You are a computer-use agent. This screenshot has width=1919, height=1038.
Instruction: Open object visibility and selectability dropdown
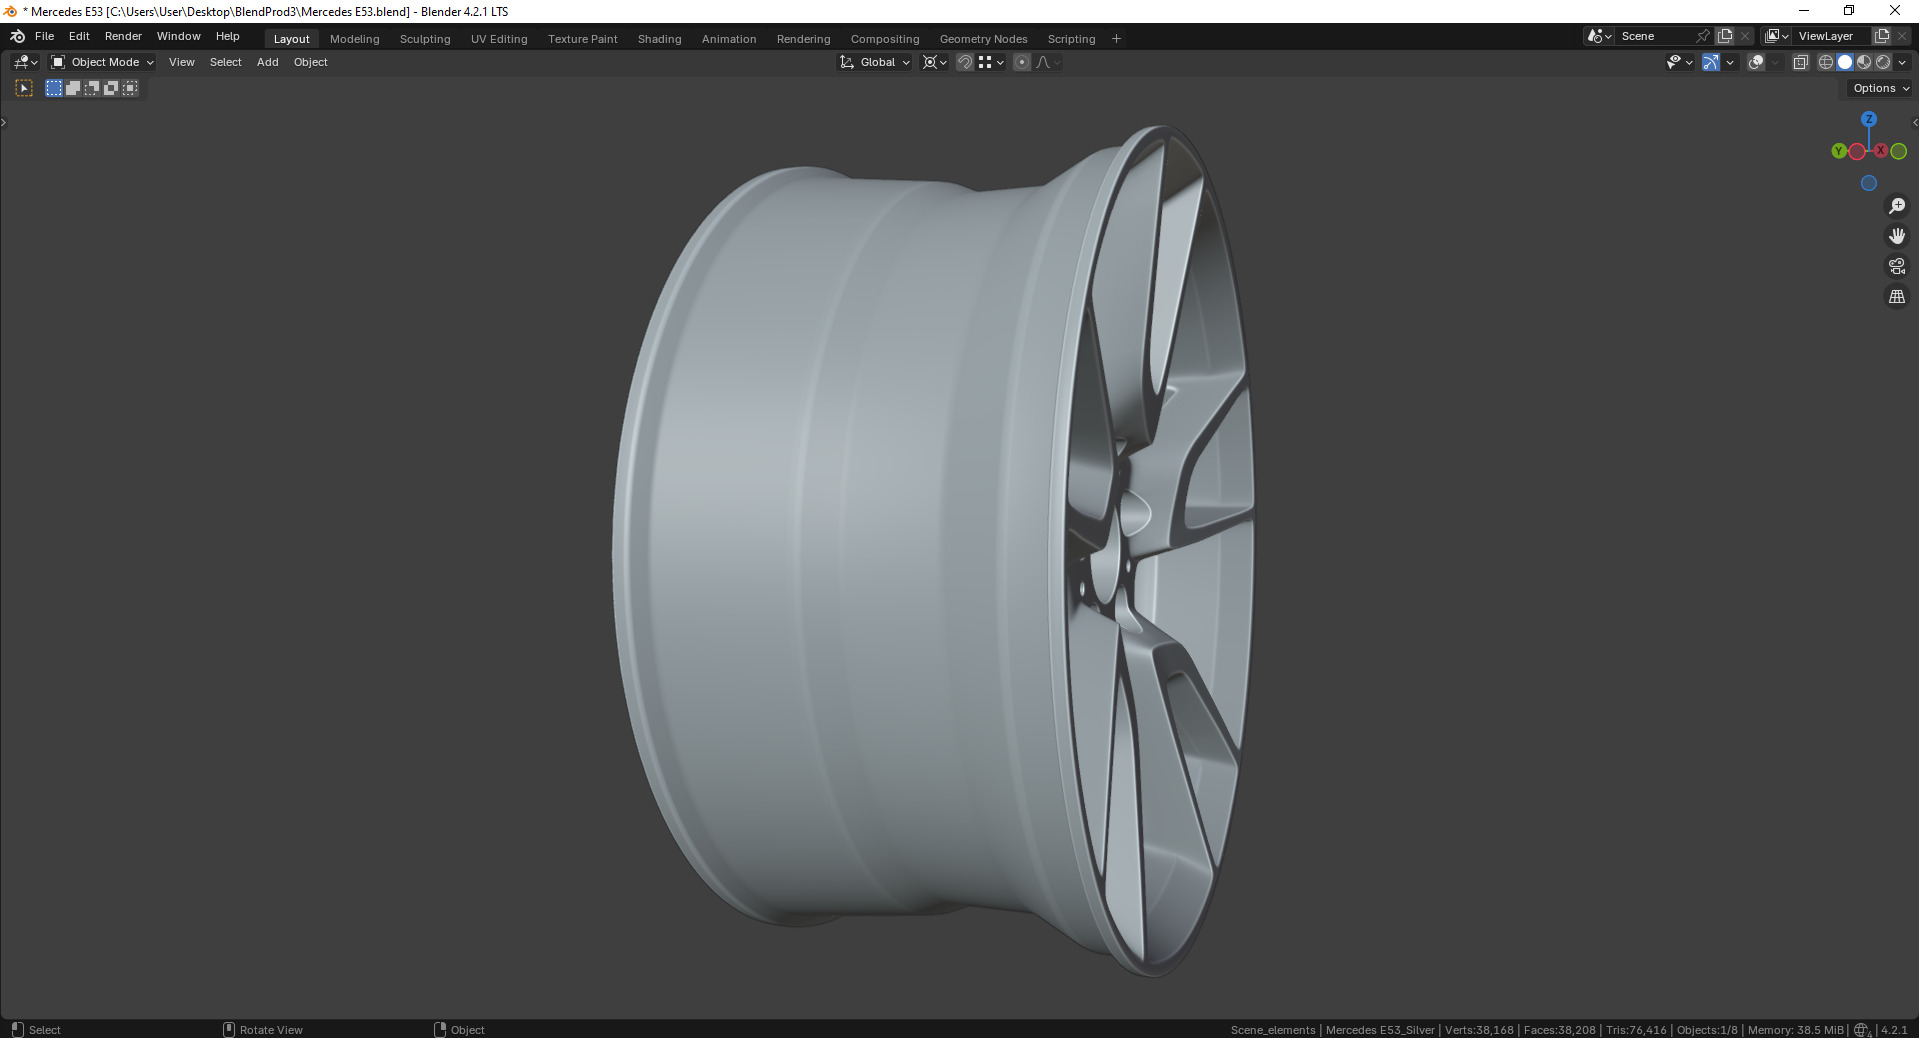click(1680, 62)
